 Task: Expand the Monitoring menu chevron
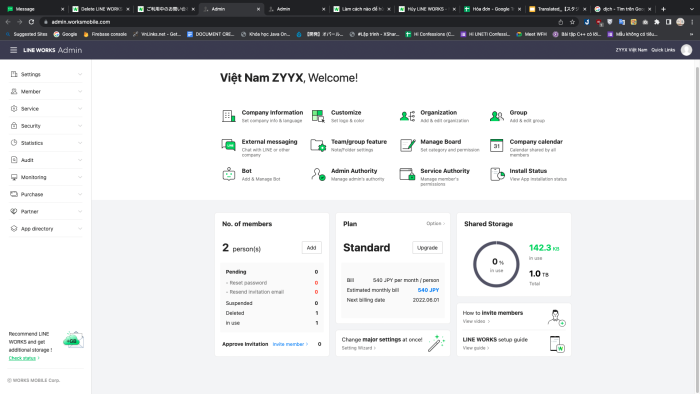(80, 177)
